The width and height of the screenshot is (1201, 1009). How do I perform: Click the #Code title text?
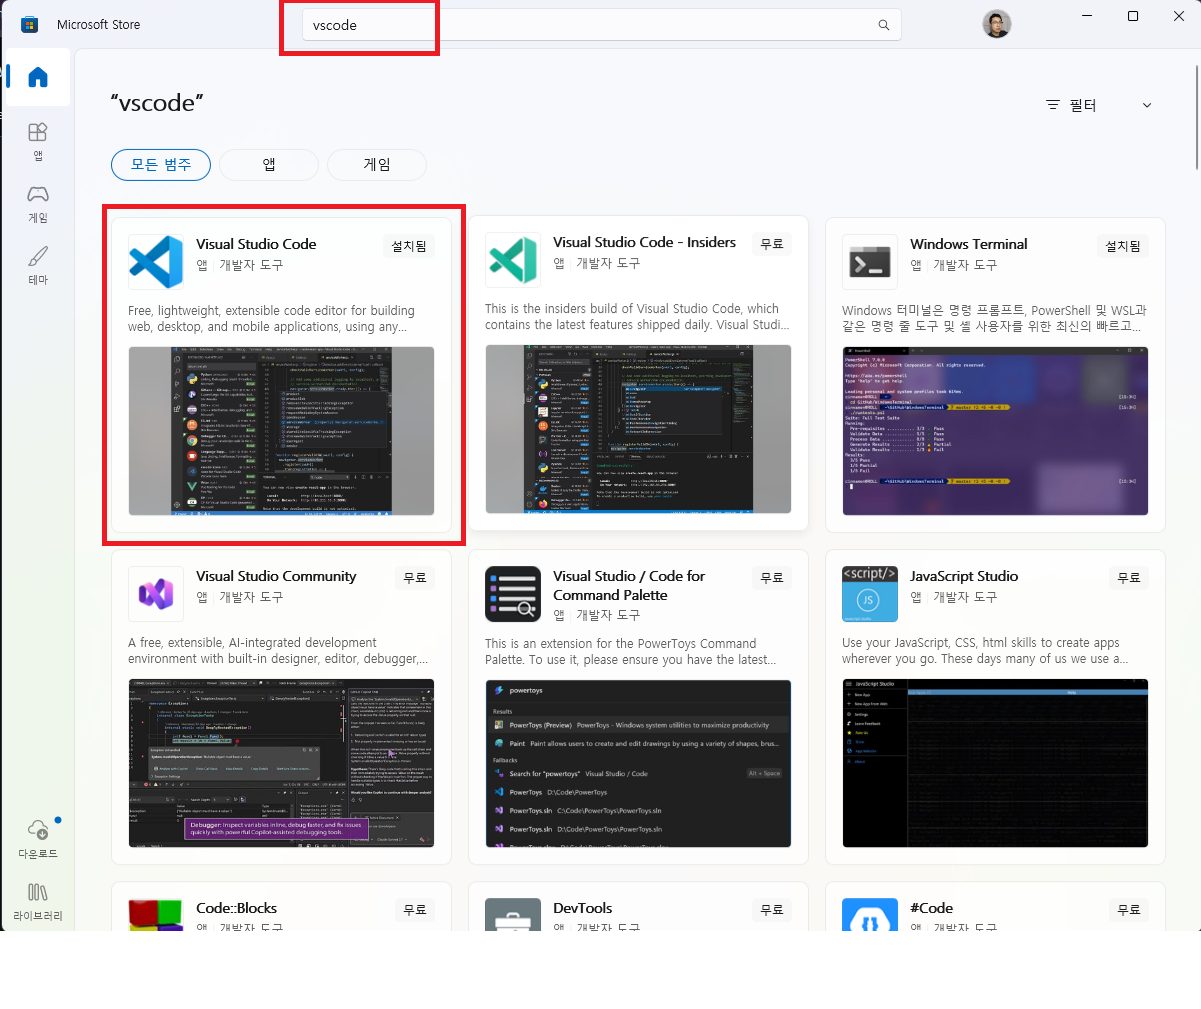(931, 908)
